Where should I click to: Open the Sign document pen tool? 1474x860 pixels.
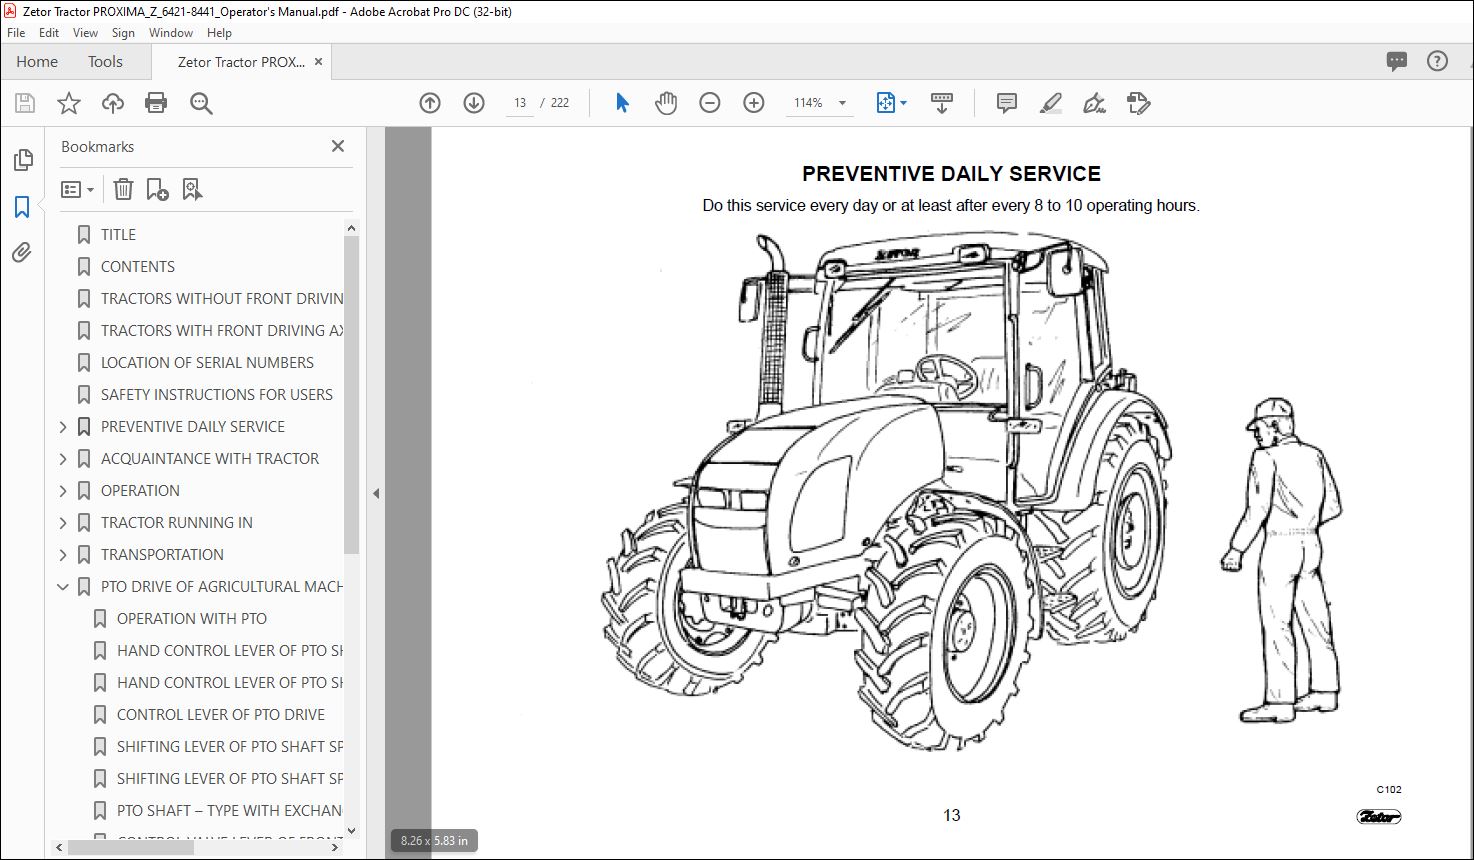(1095, 103)
